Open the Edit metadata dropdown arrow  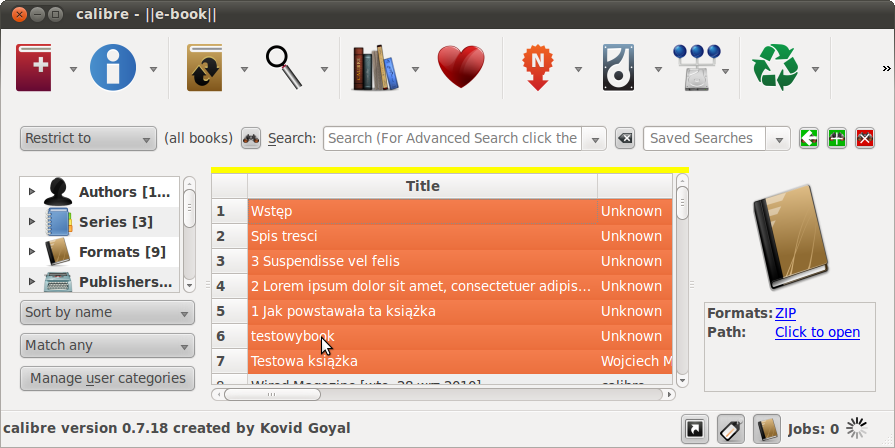(x=153, y=69)
